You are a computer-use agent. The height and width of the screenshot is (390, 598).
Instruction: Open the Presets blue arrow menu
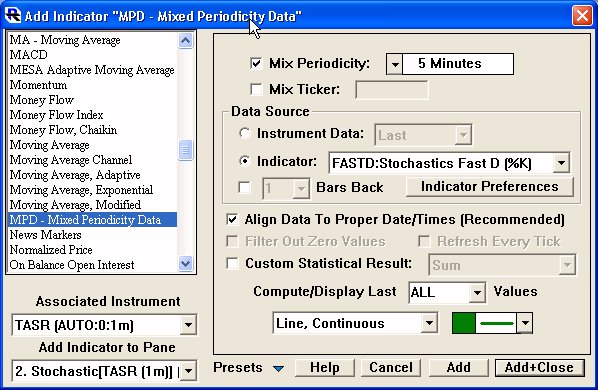click(279, 368)
